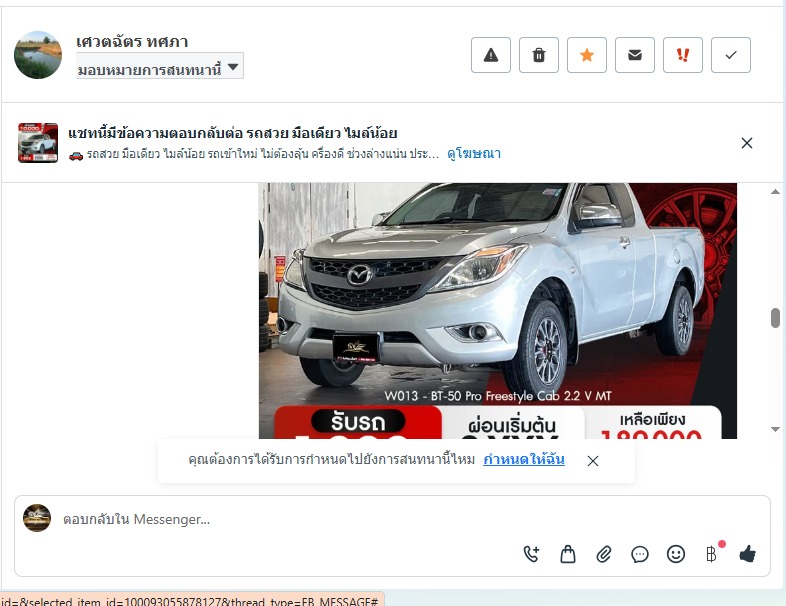Click ad title แชทนี้มีข้อความตอบกลับต่อ รถสวย มือเดียว ไมล์น้อย
Image resolution: width=786 pixels, height=606 pixels.
pos(233,133)
